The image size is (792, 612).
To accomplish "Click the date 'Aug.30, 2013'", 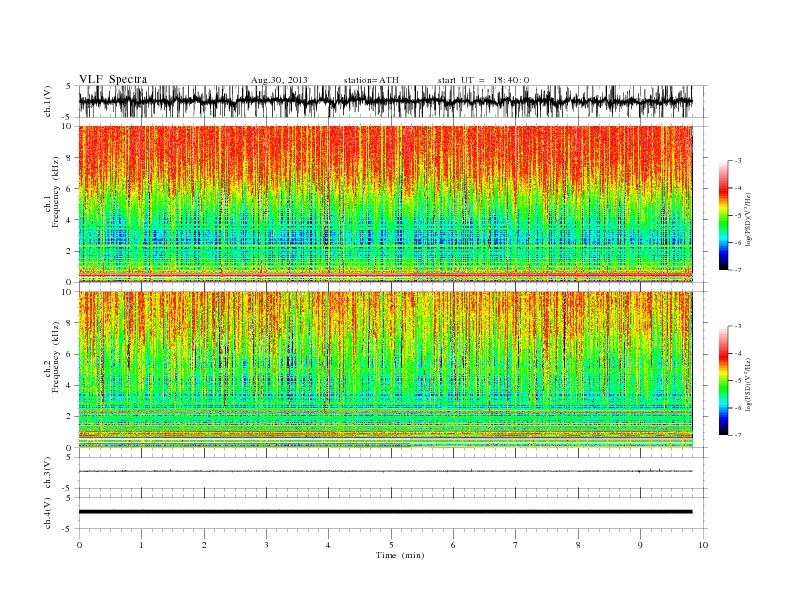I will point(279,80).
